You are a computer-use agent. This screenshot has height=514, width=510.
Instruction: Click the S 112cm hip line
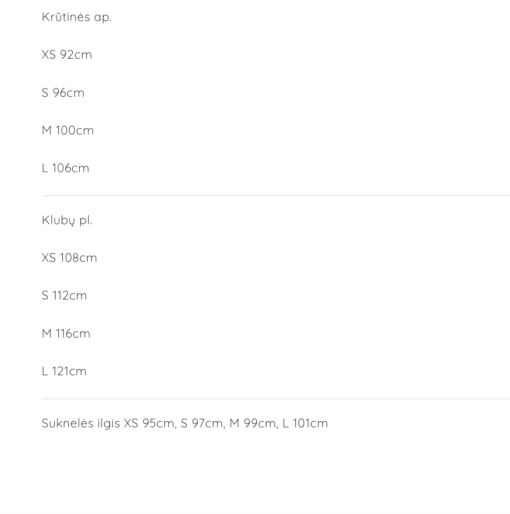pyautogui.click(x=64, y=295)
